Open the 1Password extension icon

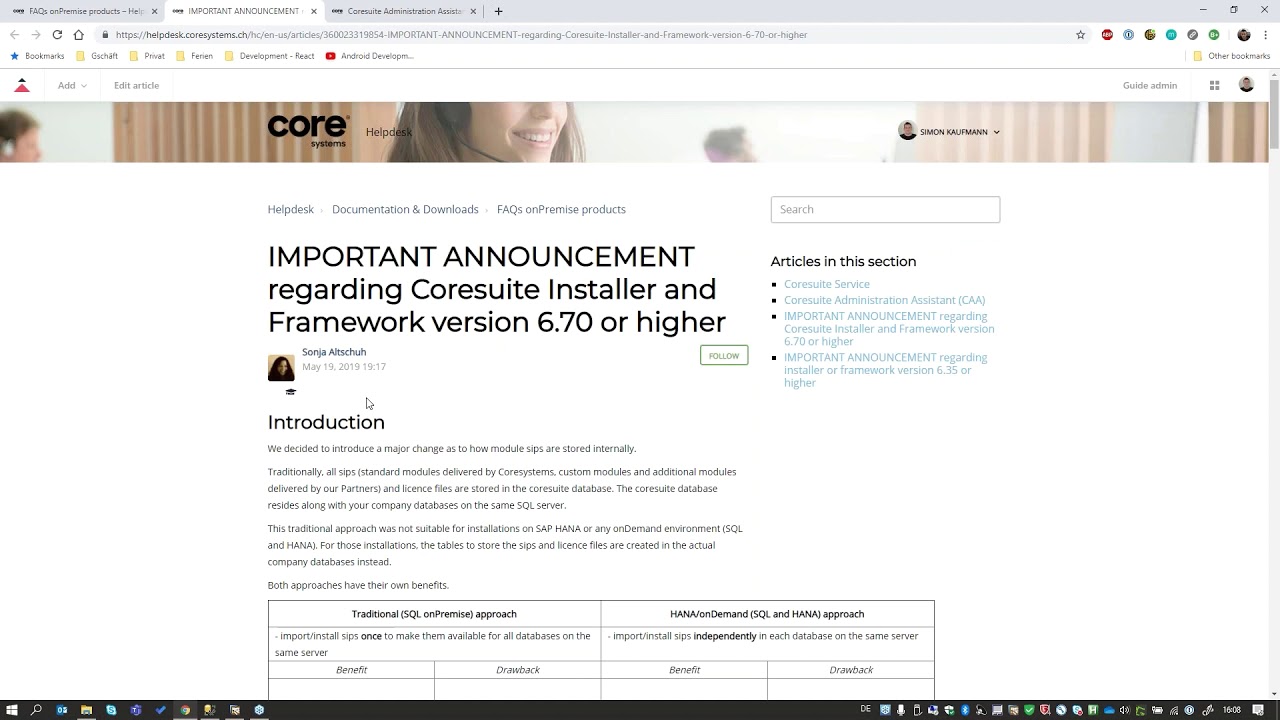click(x=1128, y=34)
